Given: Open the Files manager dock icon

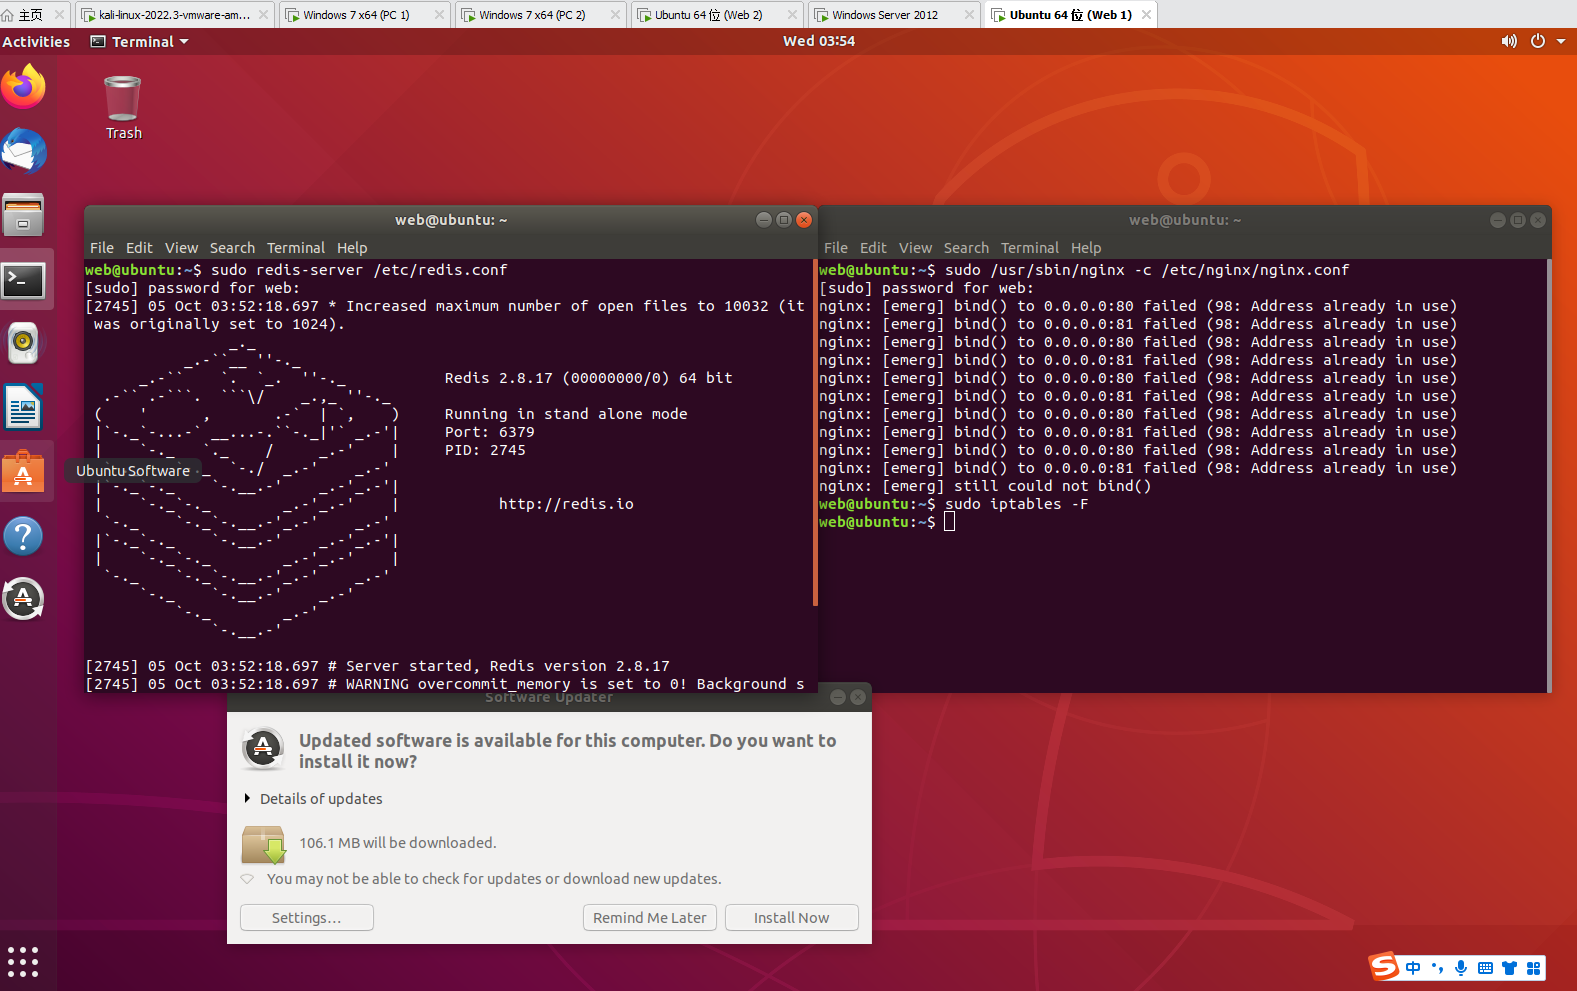Looking at the screenshot, I should click(x=23, y=215).
